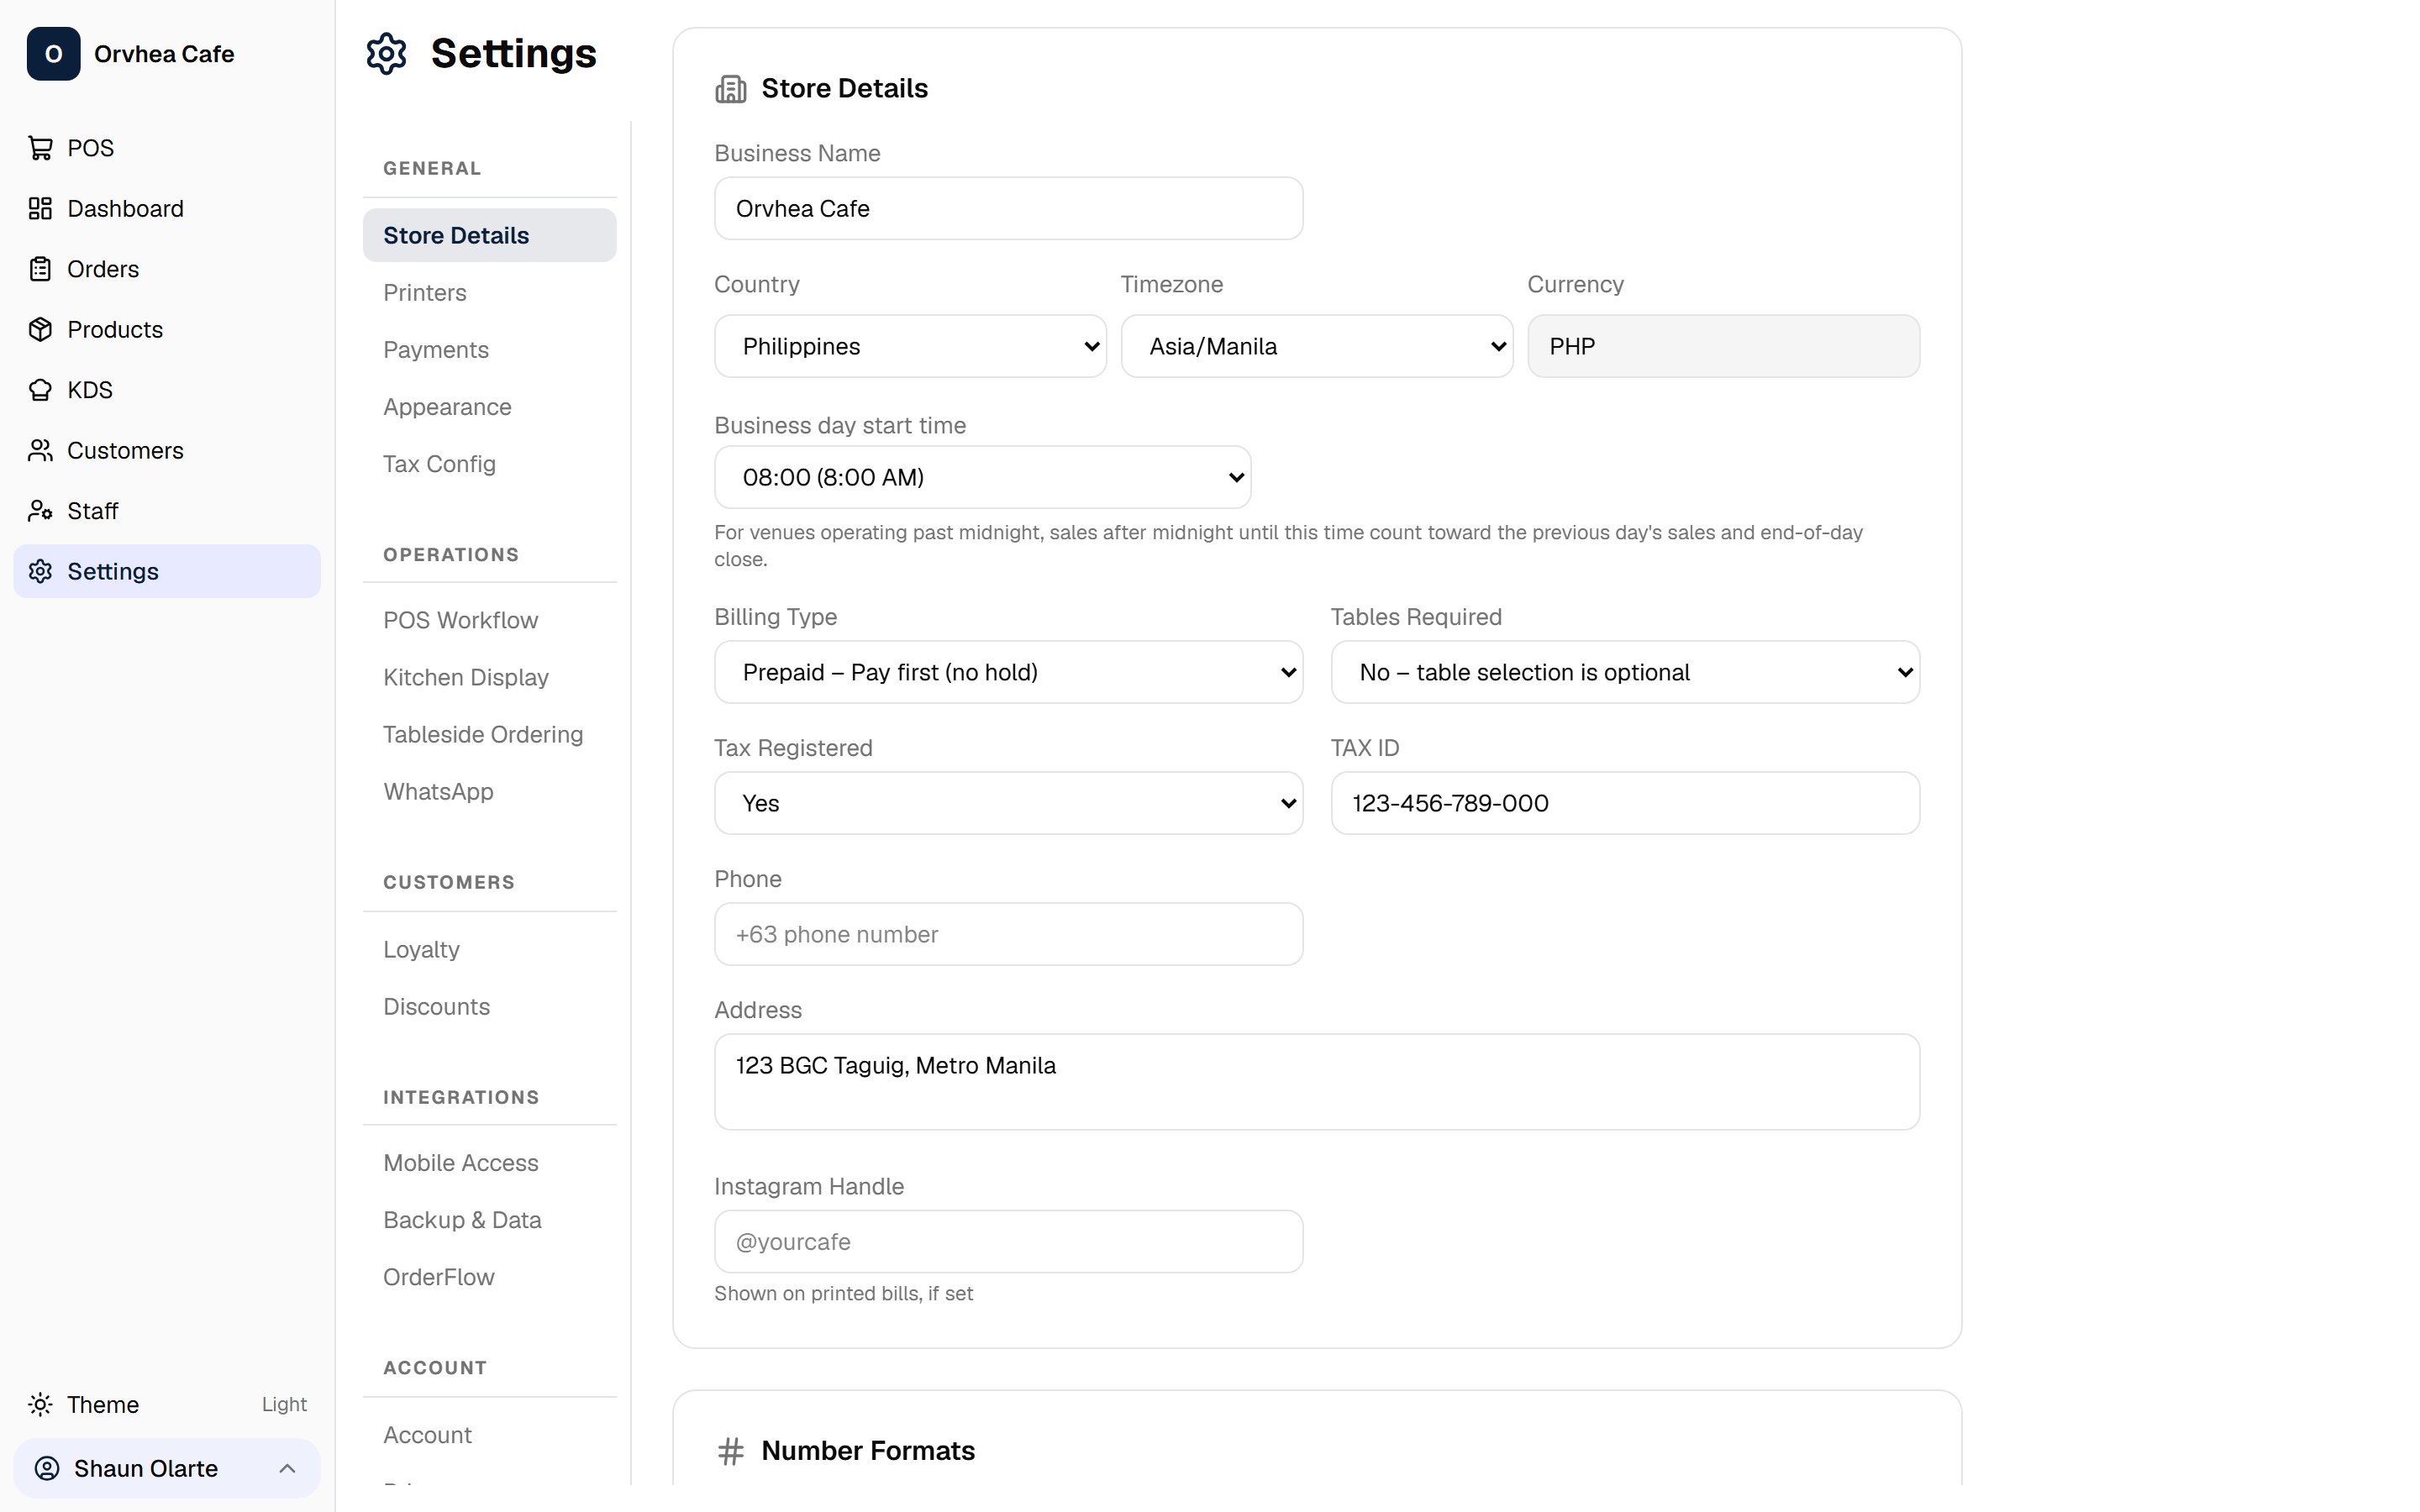The image size is (2420, 1512).
Task: Open the Tables Required dropdown
Action: click(1625, 672)
